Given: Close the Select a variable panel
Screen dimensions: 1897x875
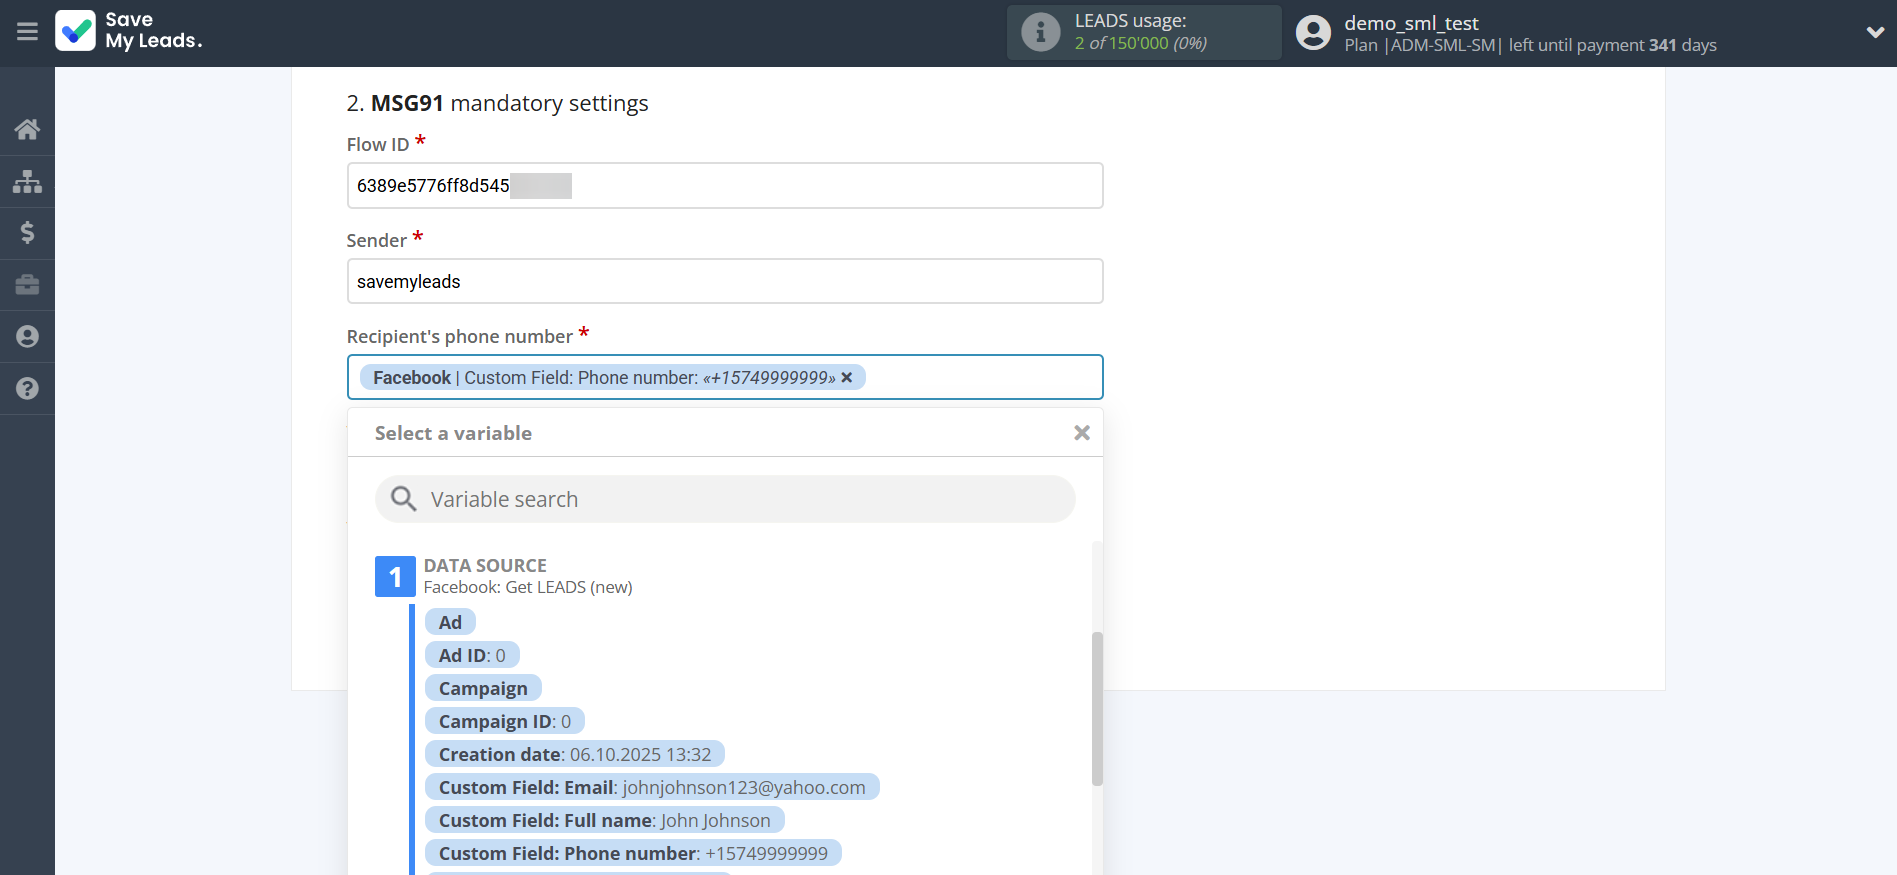Looking at the screenshot, I should (1081, 433).
